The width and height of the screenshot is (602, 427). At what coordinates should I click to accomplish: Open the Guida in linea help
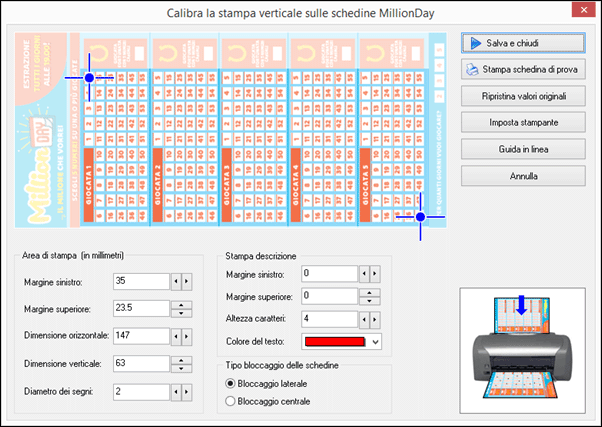tap(522, 148)
